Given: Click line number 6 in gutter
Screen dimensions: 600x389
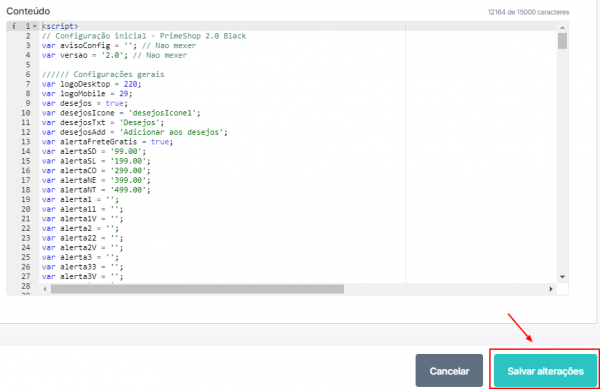Looking at the screenshot, I should tap(28, 74).
